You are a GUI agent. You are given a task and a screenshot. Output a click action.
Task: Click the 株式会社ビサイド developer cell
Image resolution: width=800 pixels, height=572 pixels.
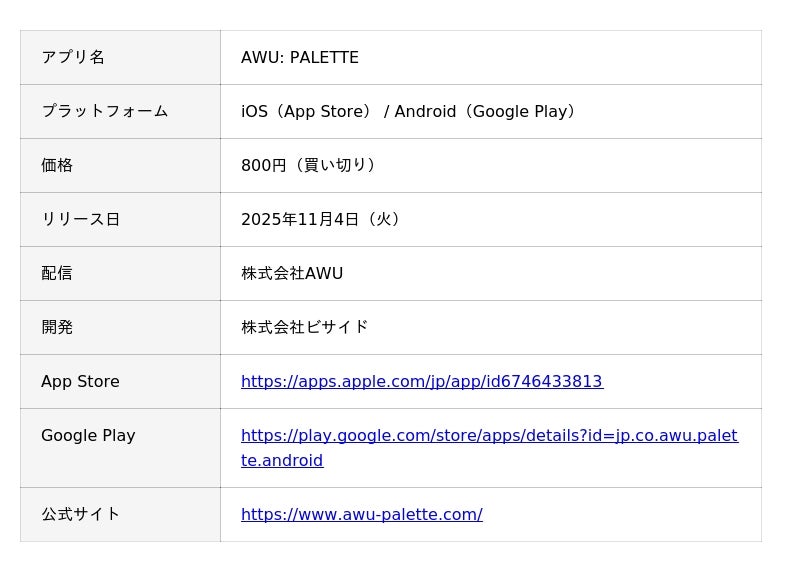[x=304, y=328]
